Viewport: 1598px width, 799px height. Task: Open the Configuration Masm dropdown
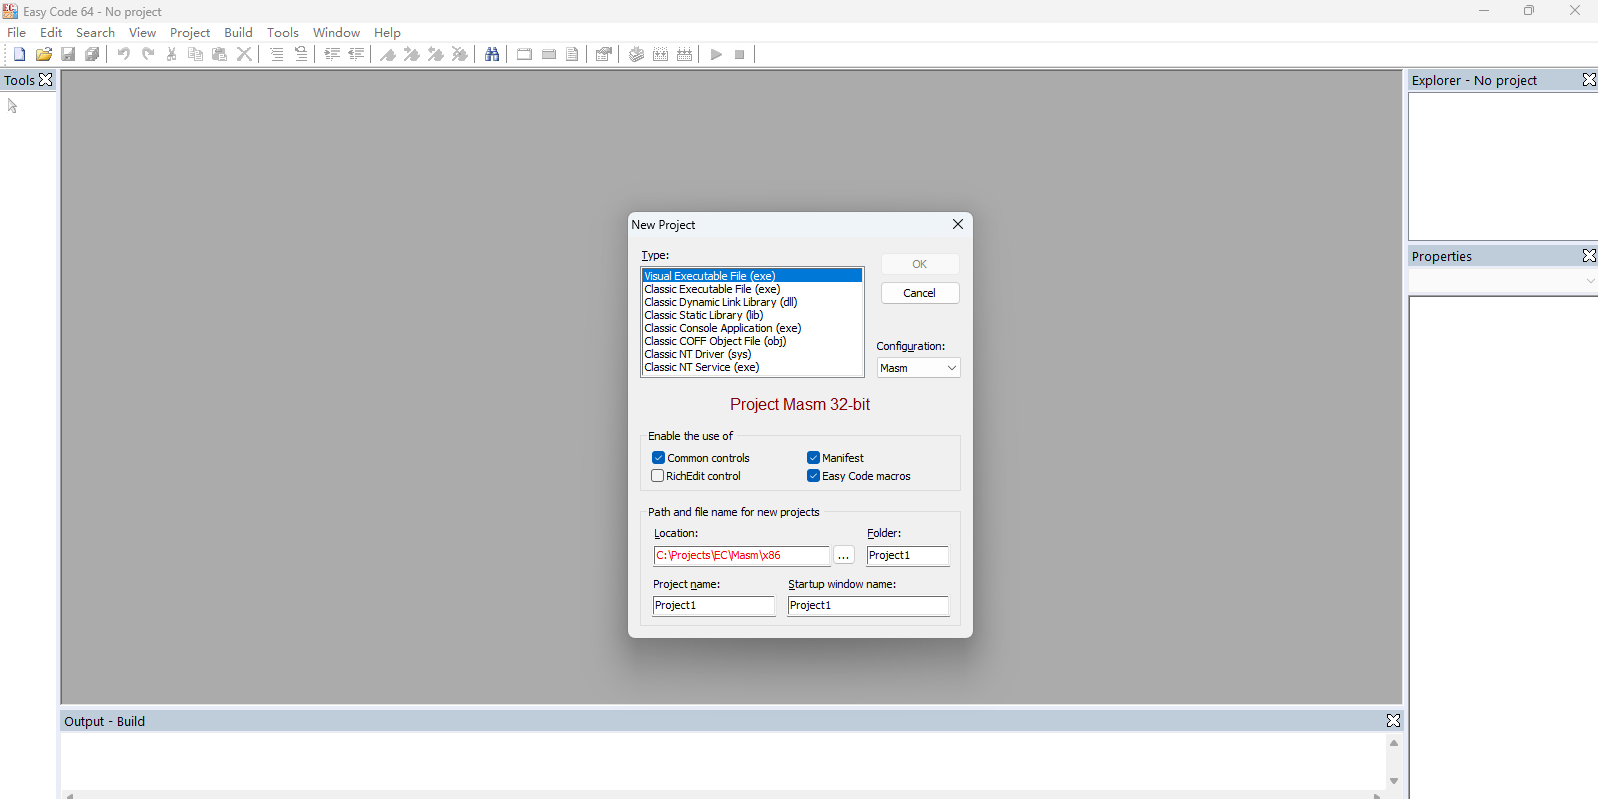click(x=918, y=368)
